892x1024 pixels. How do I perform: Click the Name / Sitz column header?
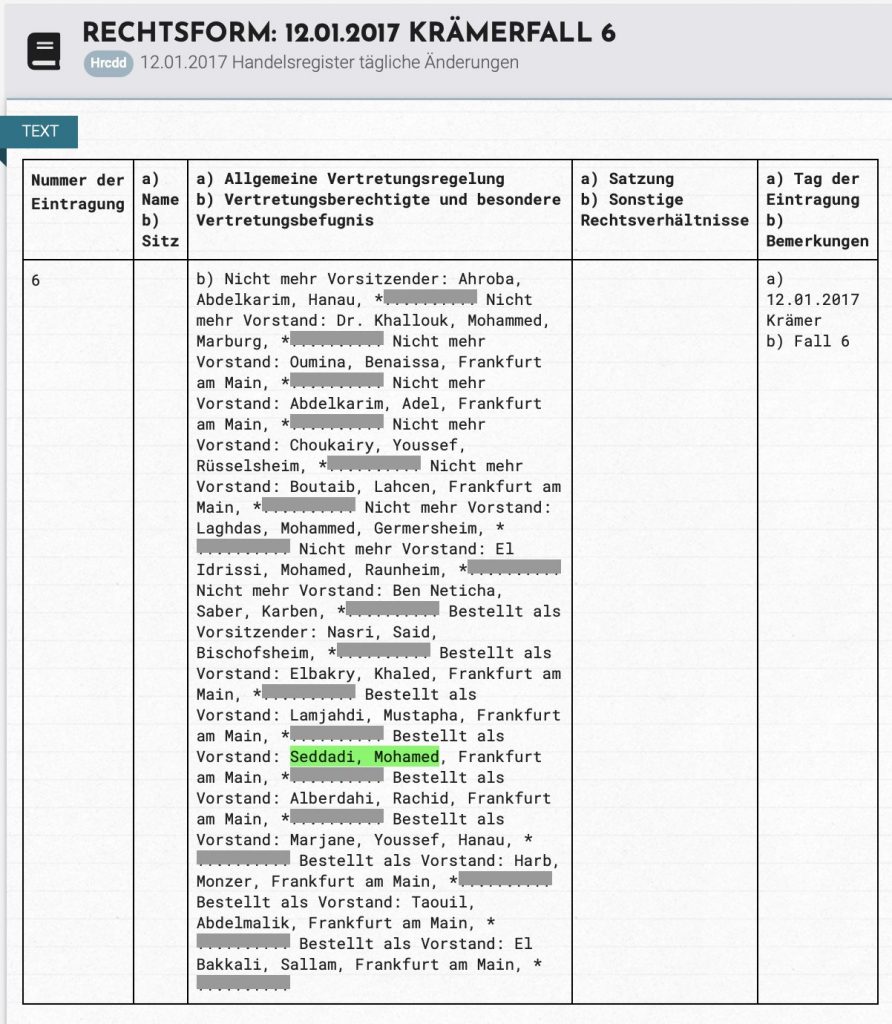tap(160, 209)
